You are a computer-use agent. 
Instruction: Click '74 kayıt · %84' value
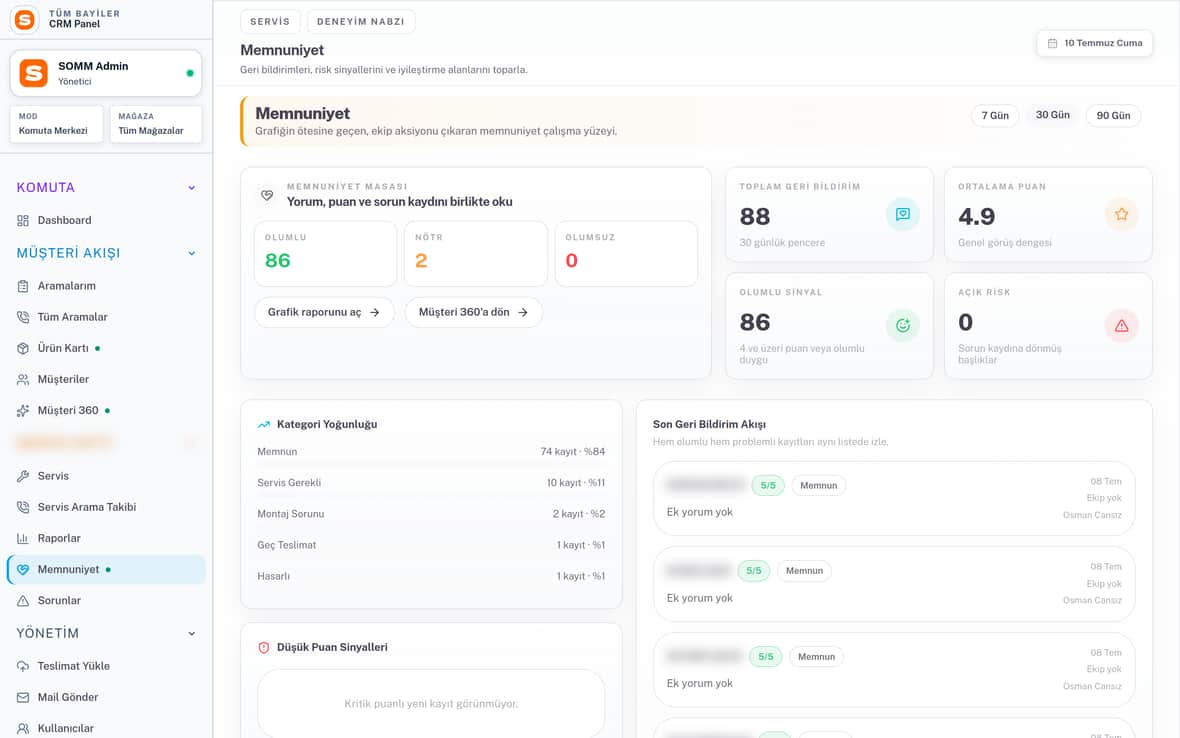click(573, 451)
